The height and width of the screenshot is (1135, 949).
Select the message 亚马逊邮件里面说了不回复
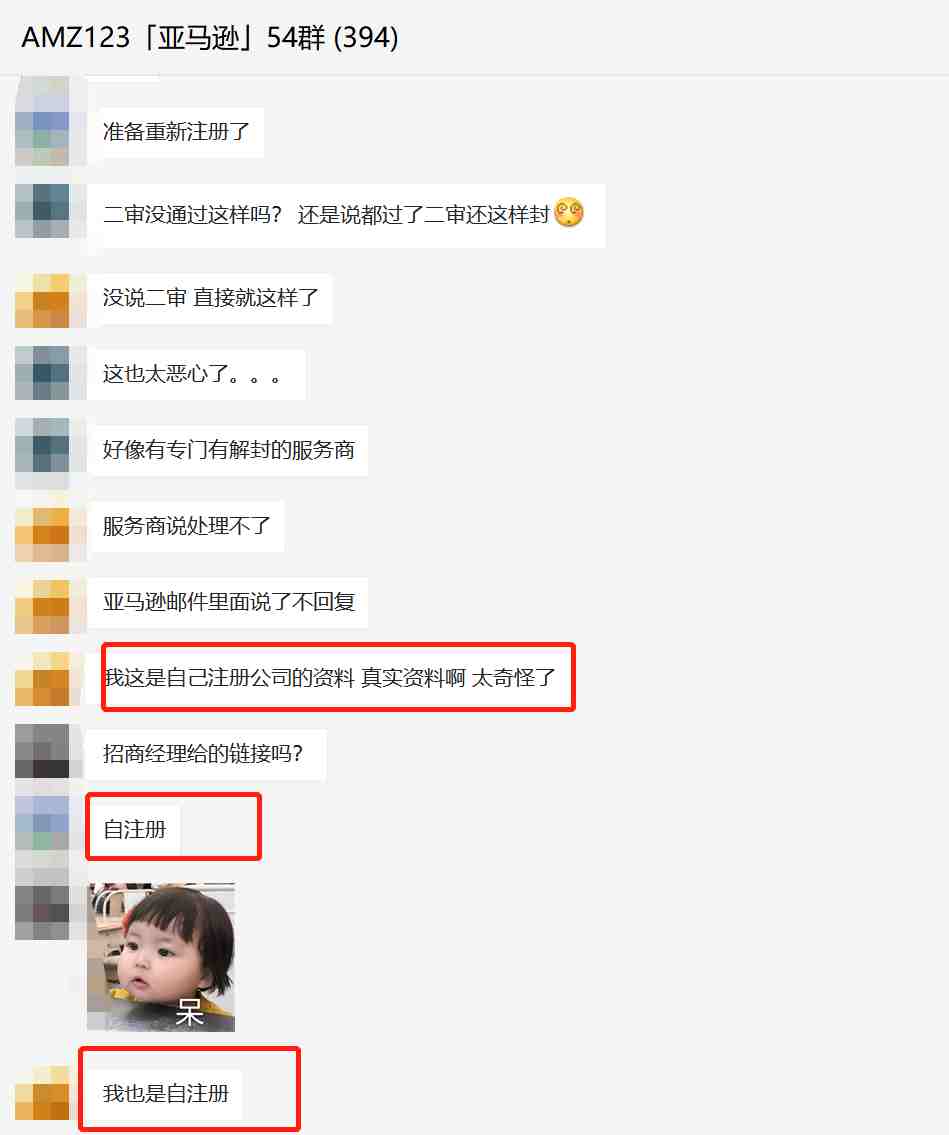click(x=228, y=602)
